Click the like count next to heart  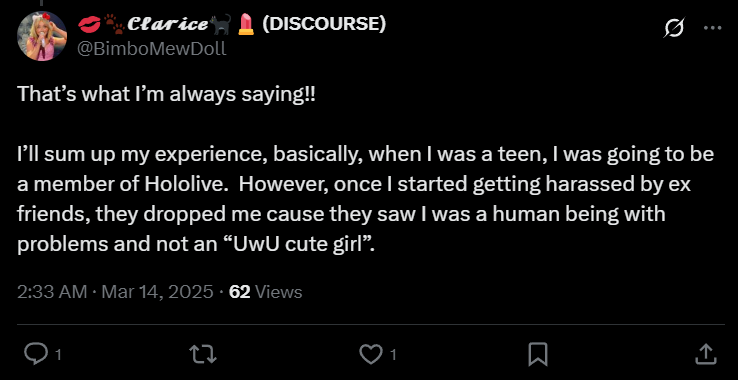[393, 355]
